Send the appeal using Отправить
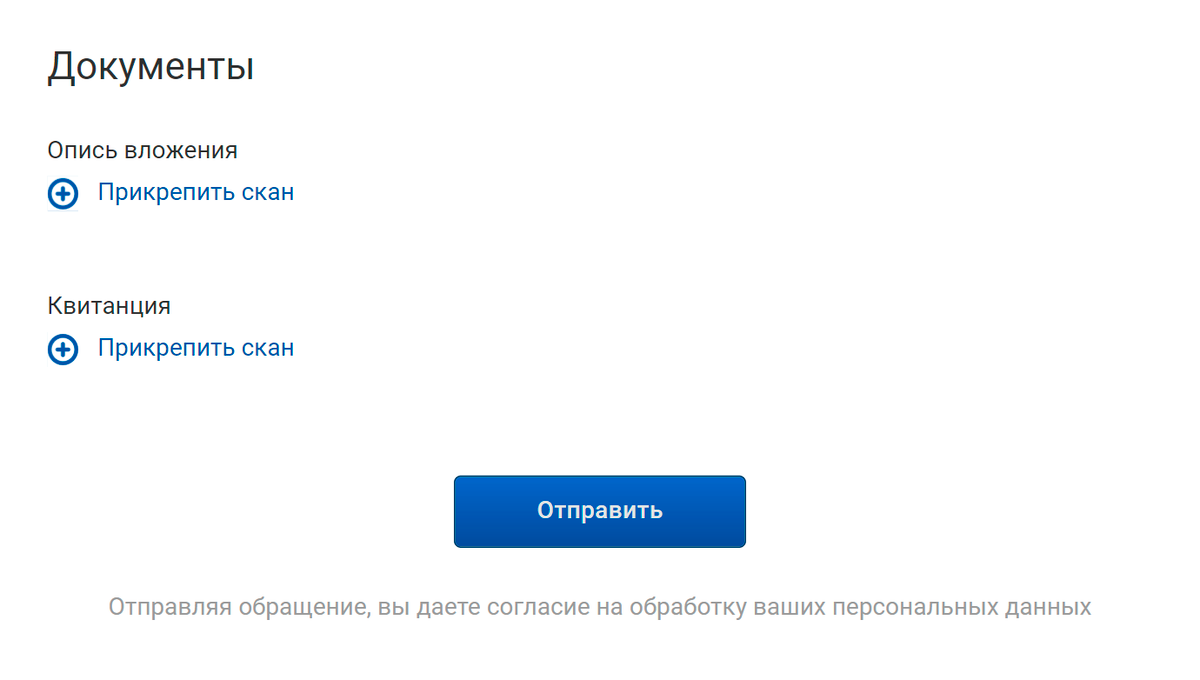This screenshot has height=680, width=1200. (x=600, y=511)
